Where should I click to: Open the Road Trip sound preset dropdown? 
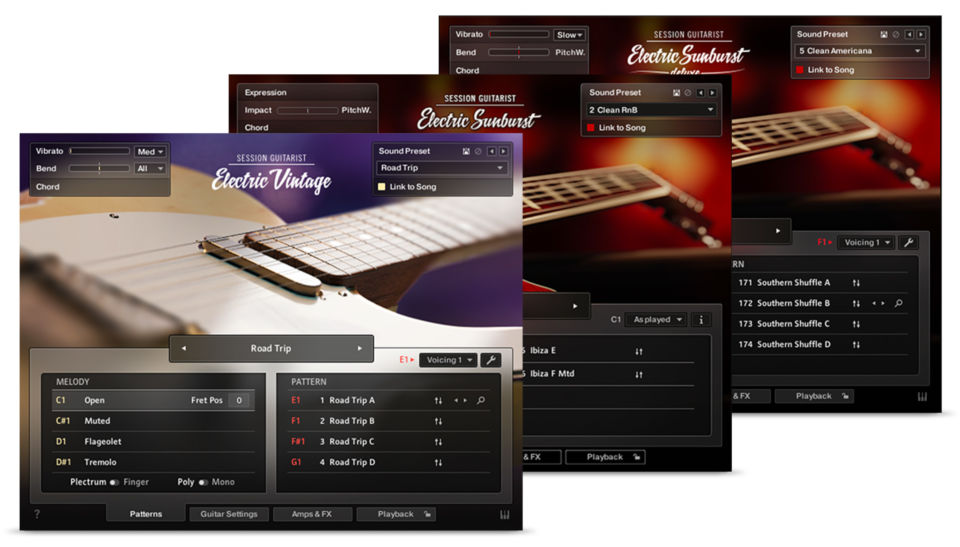[442, 168]
